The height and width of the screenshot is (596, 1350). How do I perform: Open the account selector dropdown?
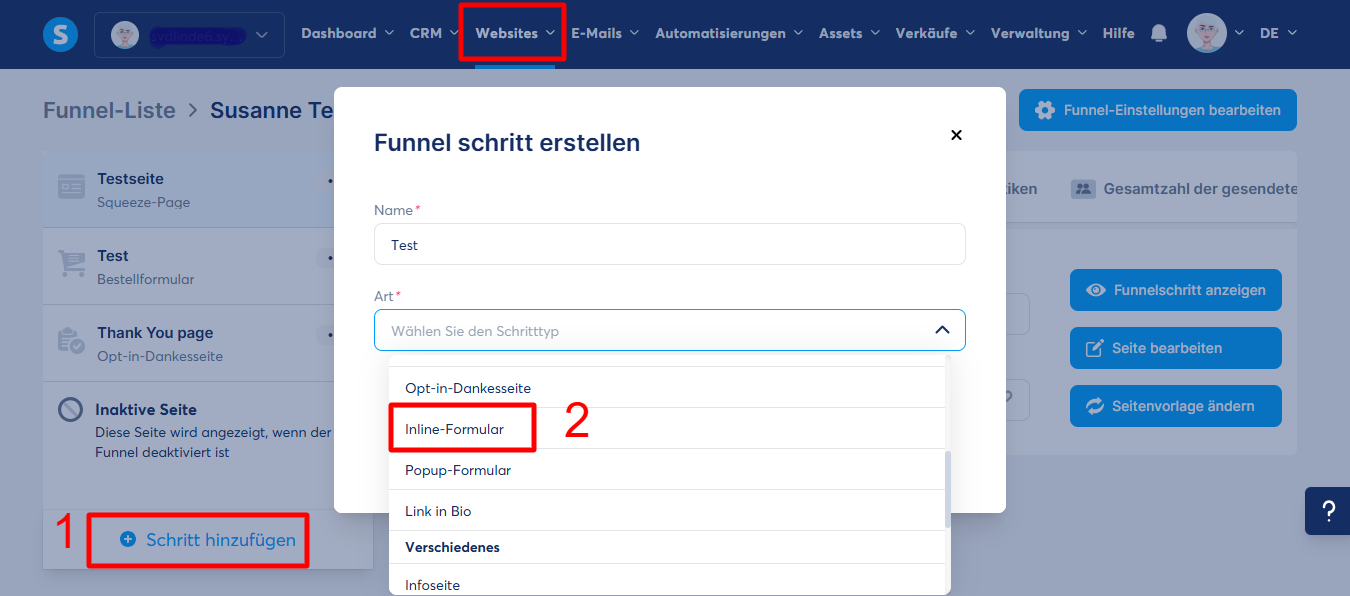[x=189, y=35]
